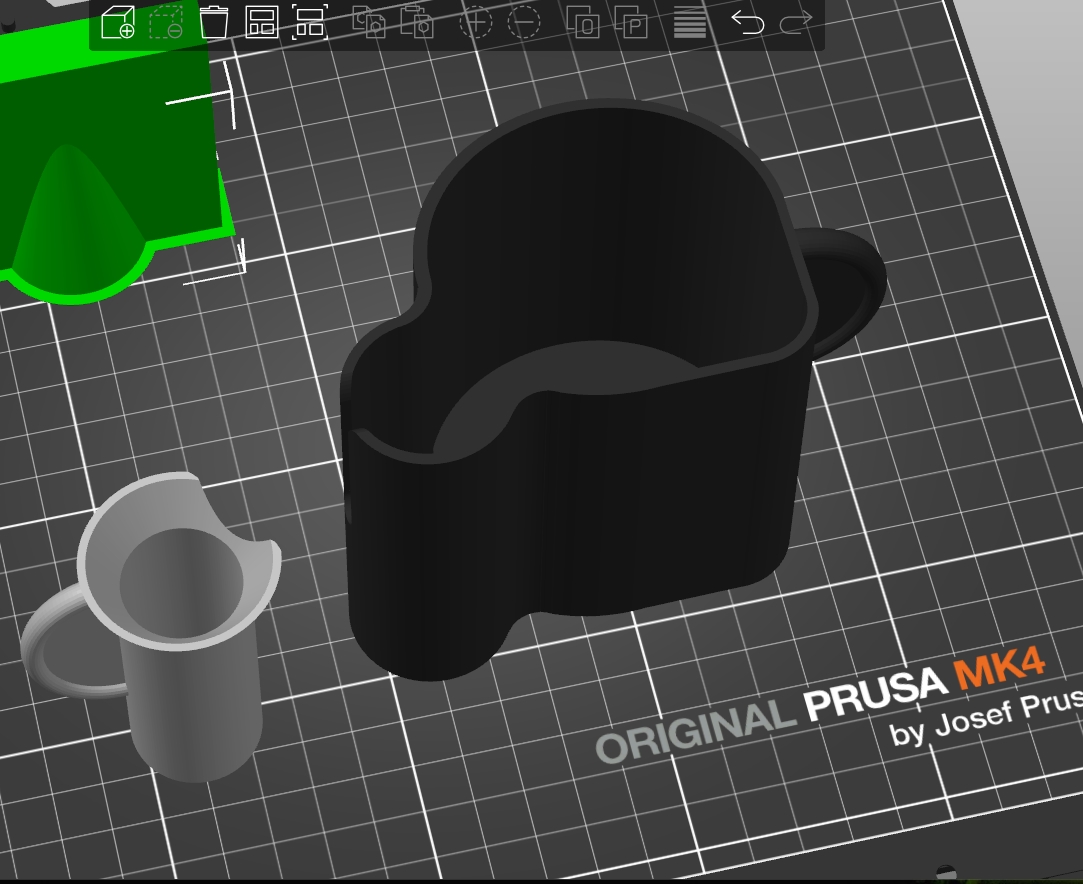Screen dimensions: 1083x884
Task: Click the Split to objects icon
Action: coord(583,22)
